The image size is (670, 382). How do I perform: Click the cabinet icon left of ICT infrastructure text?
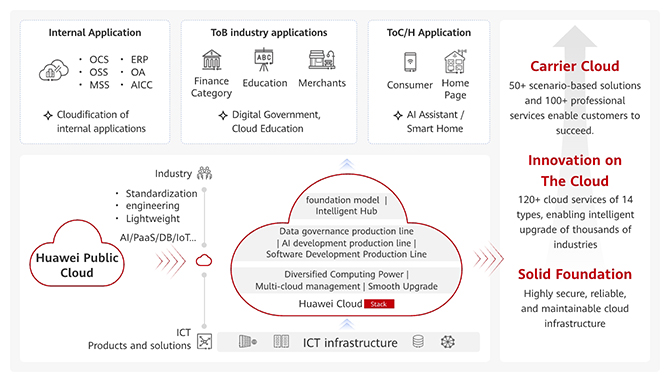(281, 342)
